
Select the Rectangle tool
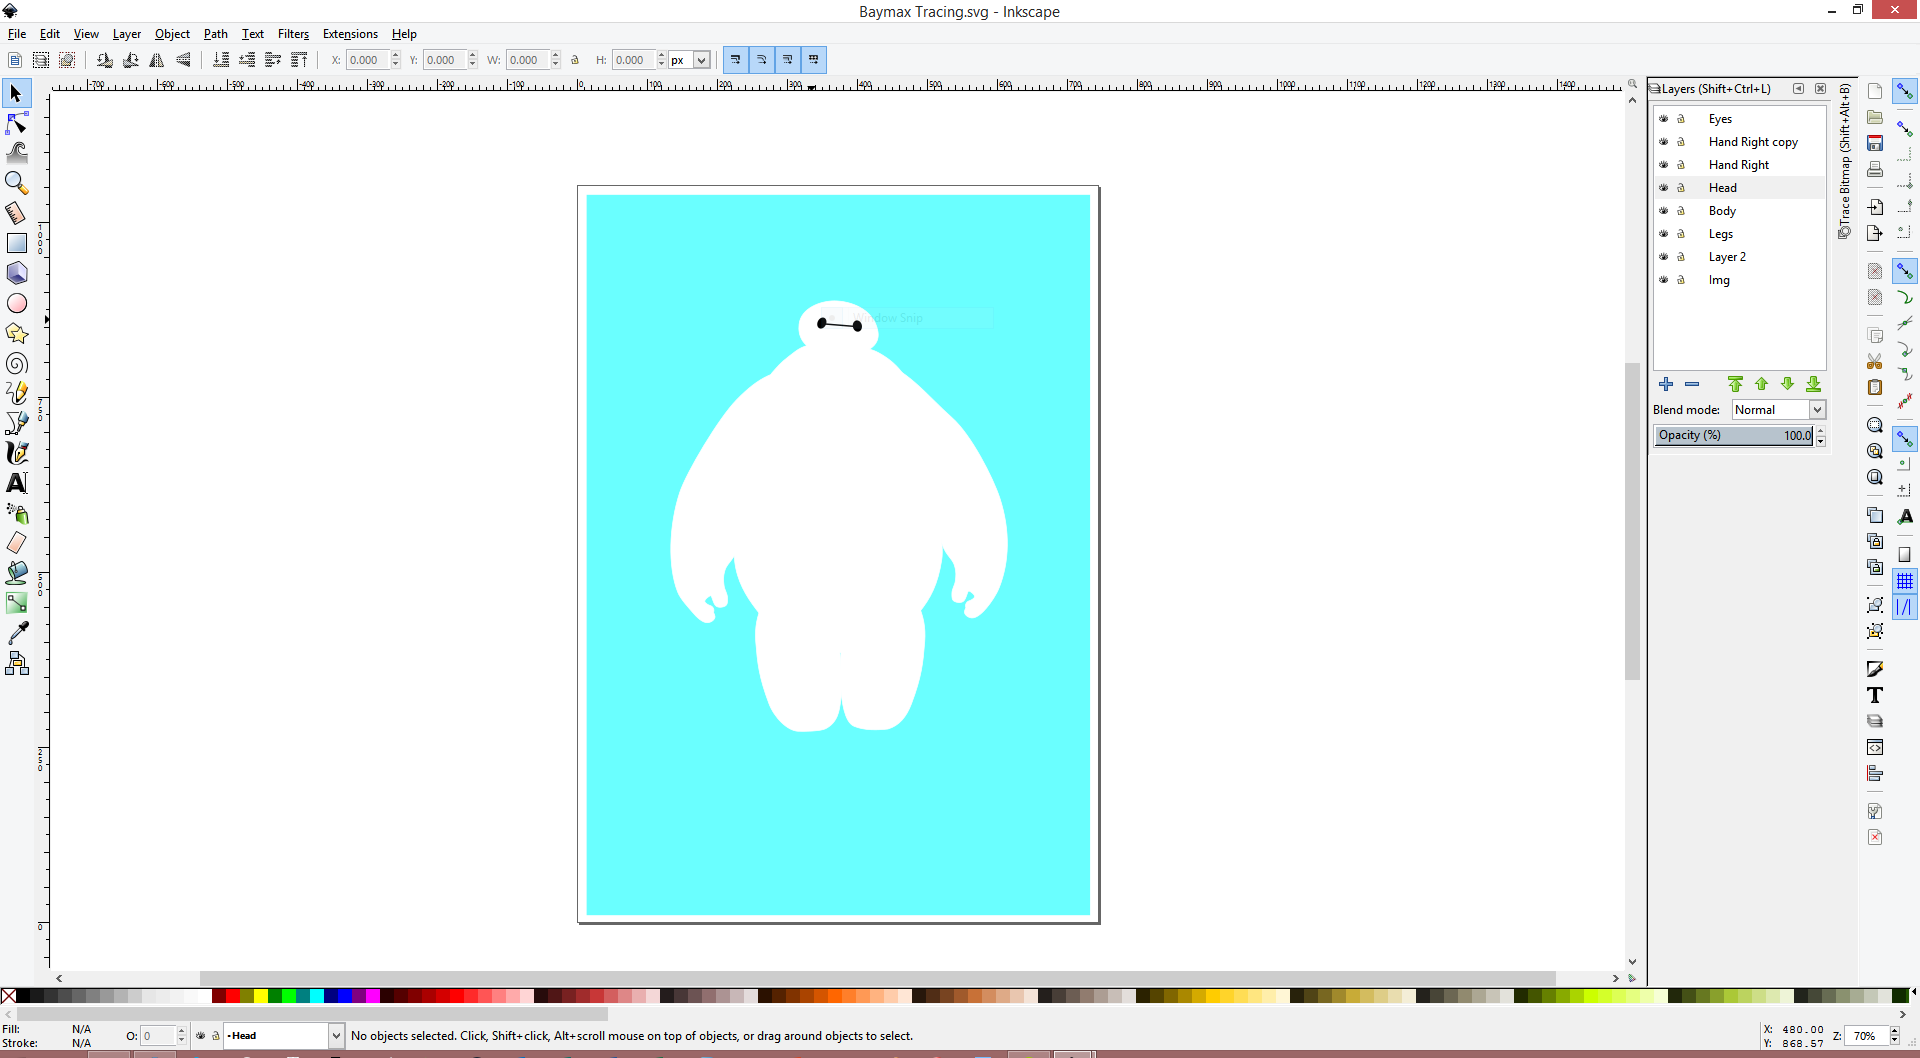16,243
